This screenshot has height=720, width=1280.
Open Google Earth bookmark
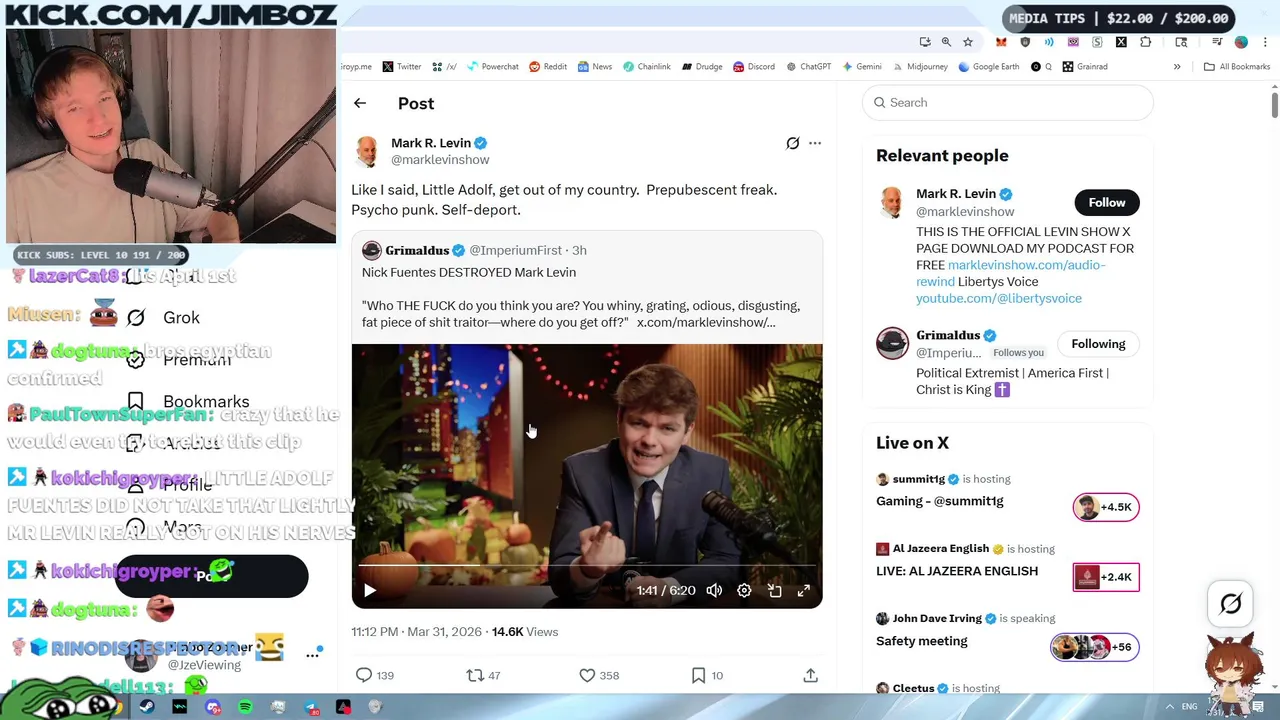(x=988, y=67)
